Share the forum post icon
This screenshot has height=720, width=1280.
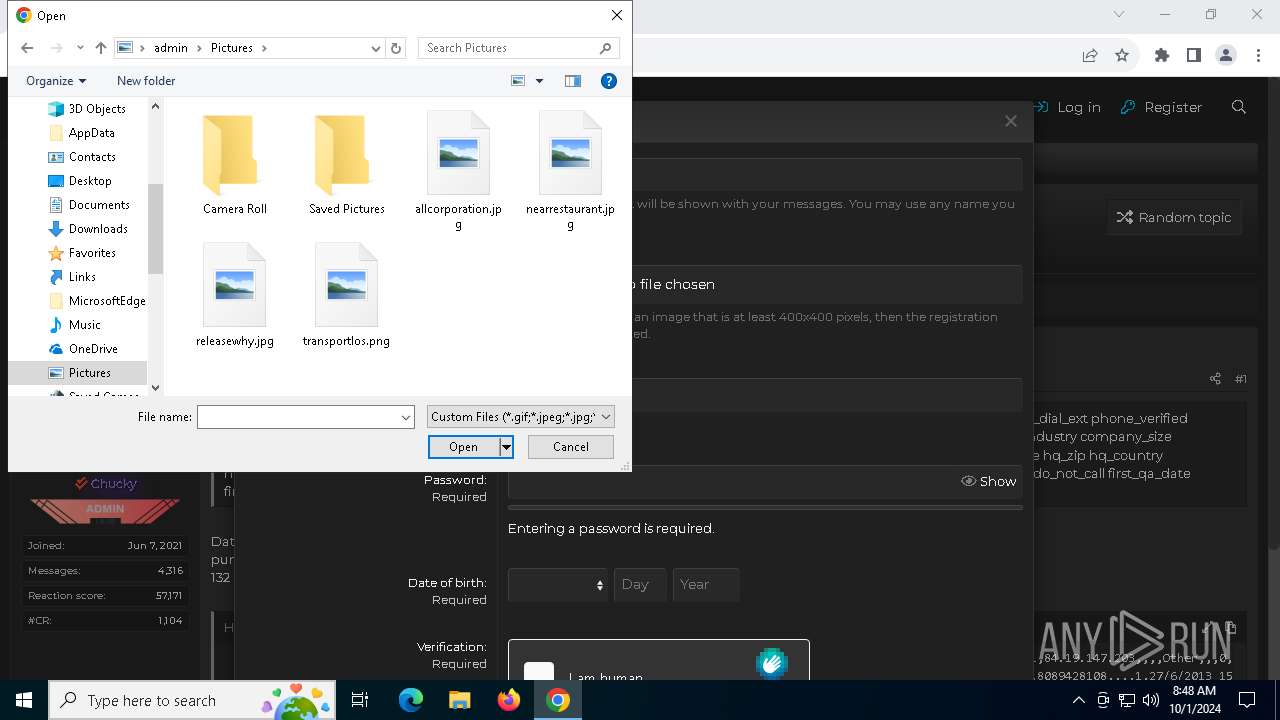tap(1215, 379)
